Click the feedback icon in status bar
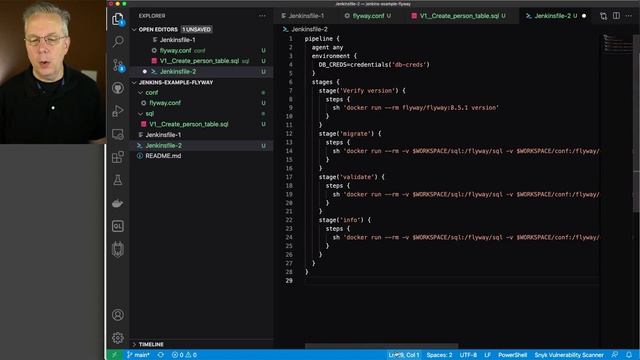 615,355
